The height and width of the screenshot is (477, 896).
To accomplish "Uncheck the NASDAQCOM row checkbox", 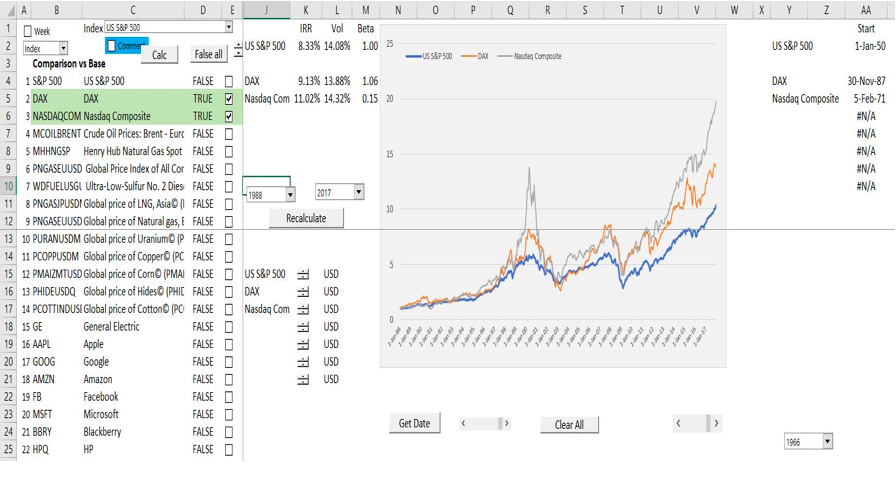I will 229,117.
